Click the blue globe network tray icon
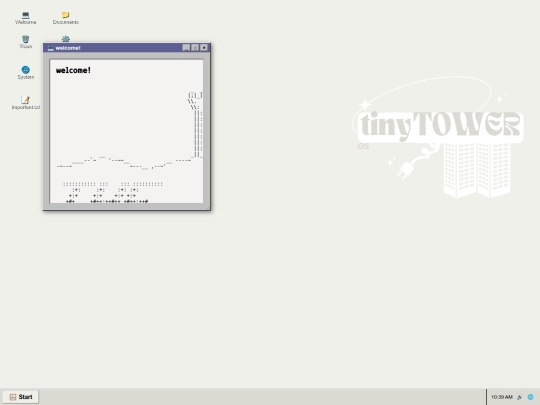540x405 pixels. tap(530, 397)
